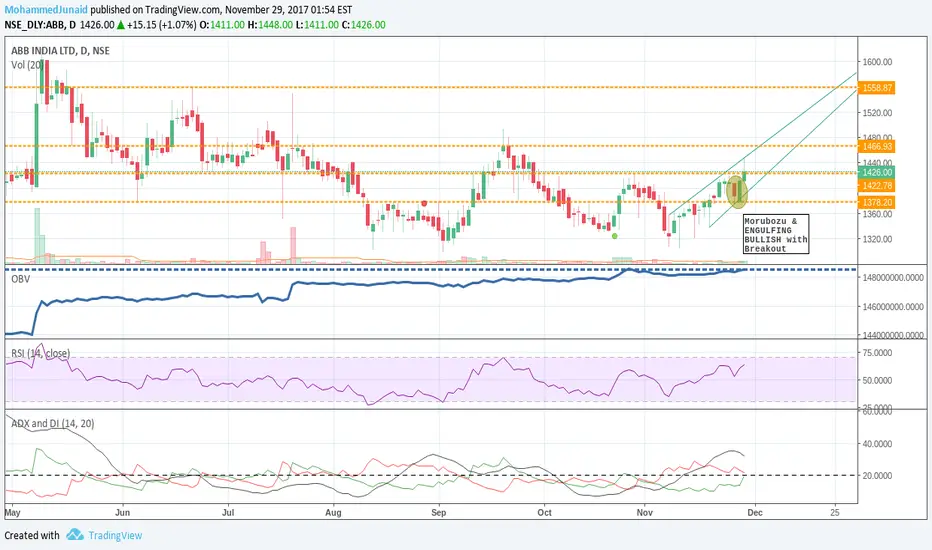Click the 1600.00 price axis label
The height and width of the screenshot is (550, 932).
tap(877, 62)
